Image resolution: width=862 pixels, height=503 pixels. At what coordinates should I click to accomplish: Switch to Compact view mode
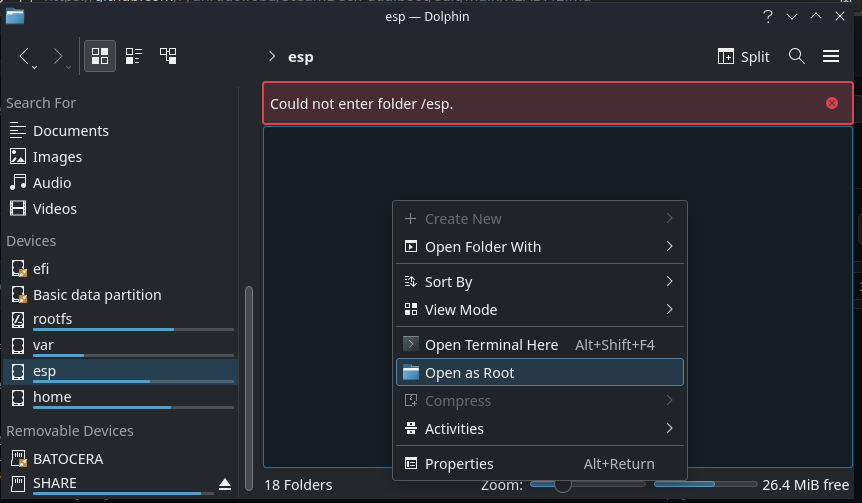[x=134, y=56]
